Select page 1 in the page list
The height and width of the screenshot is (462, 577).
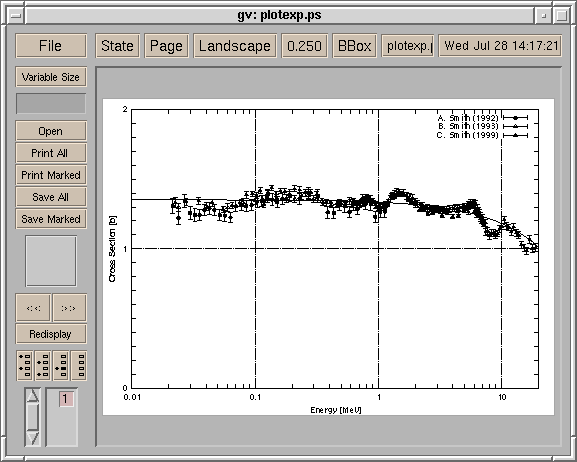click(66, 399)
